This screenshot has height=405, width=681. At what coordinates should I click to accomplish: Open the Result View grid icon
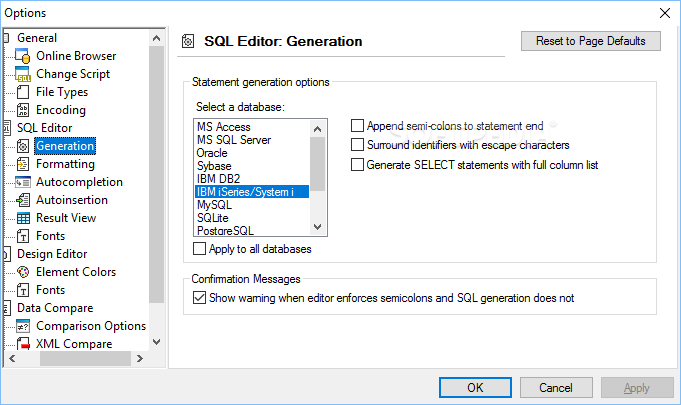pos(23,218)
